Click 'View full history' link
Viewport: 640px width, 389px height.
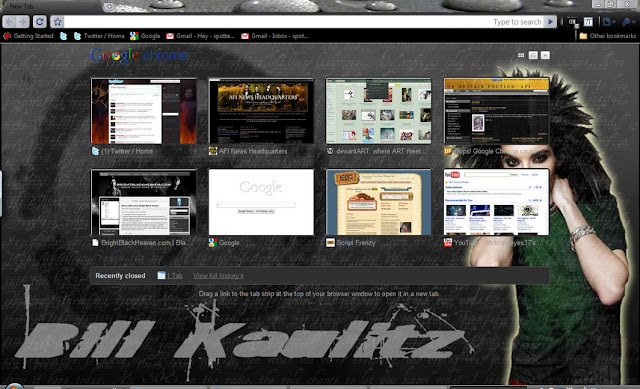click(x=218, y=276)
